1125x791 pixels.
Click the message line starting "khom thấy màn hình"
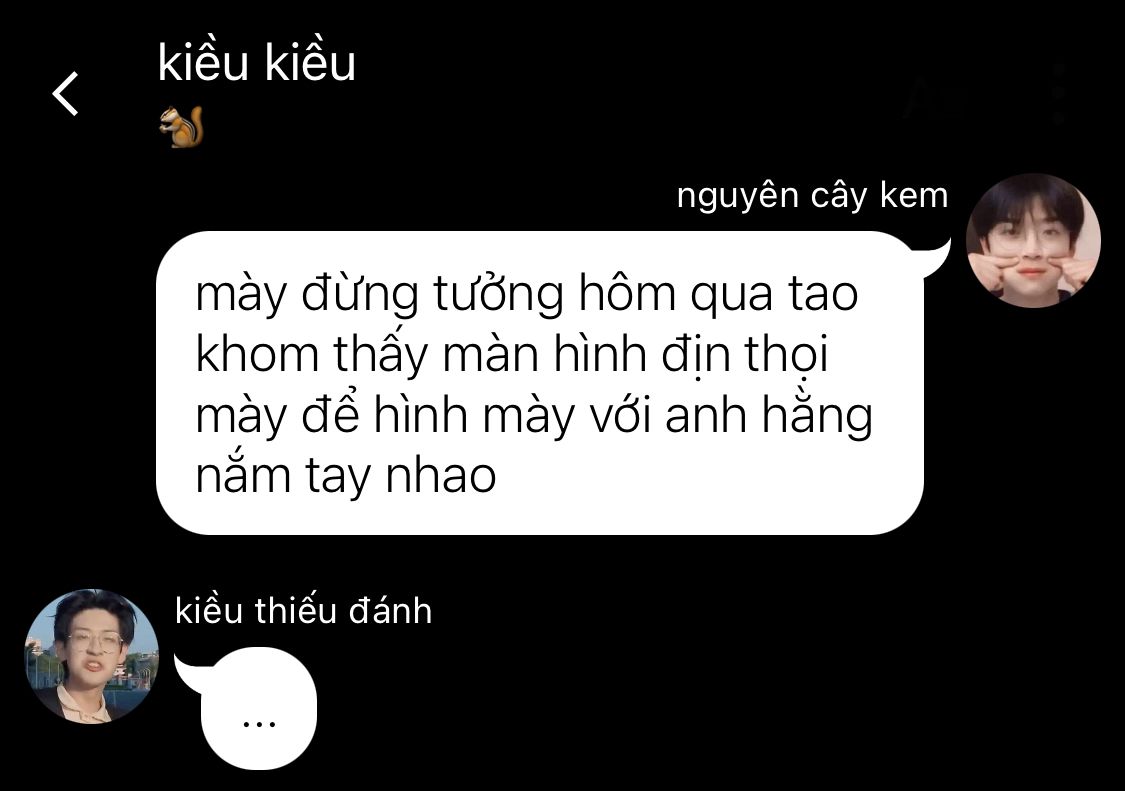click(512, 355)
